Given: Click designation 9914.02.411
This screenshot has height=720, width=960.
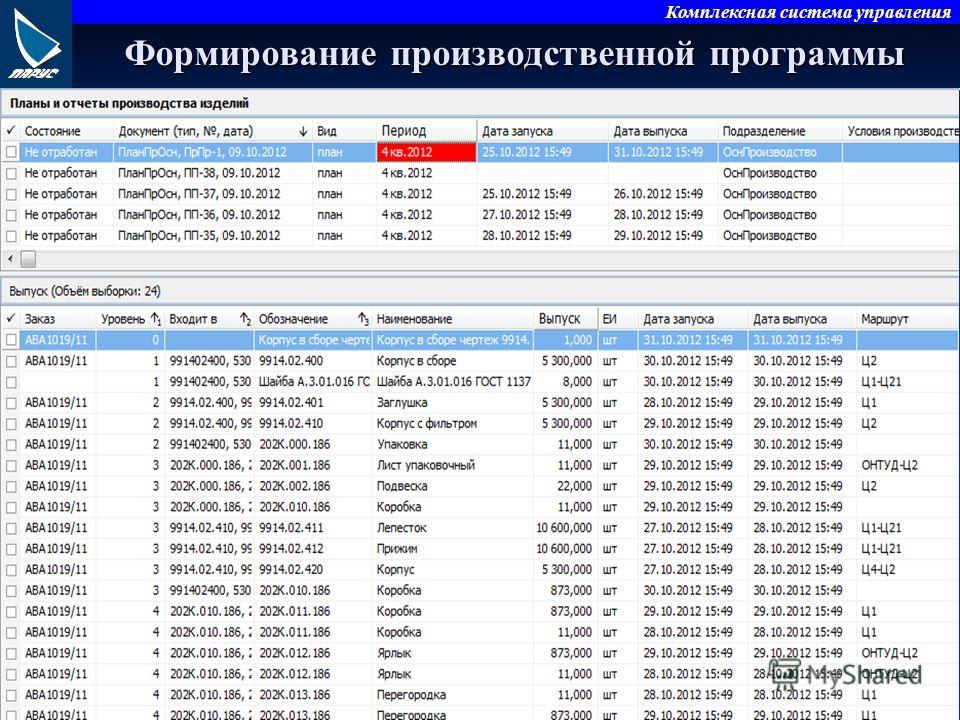Looking at the screenshot, I should coord(291,528).
